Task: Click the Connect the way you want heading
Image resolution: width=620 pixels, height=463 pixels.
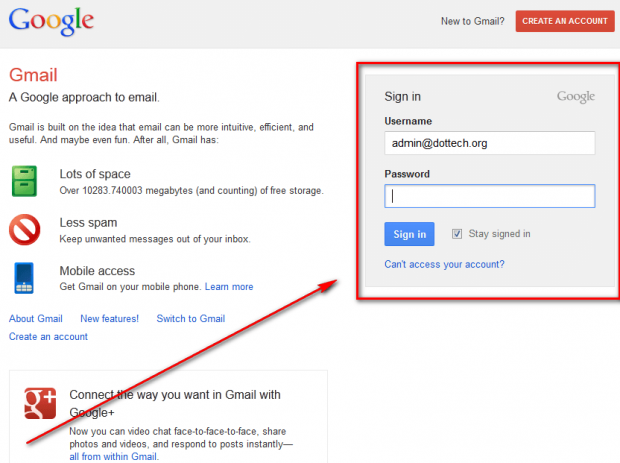Action: (x=175, y=403)
